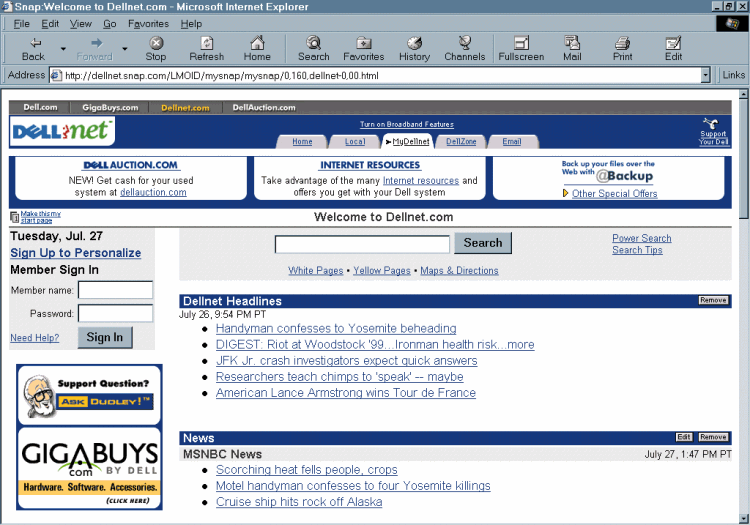Open the Mail toolbar button

pyautogui.click(x=572, y=48)
